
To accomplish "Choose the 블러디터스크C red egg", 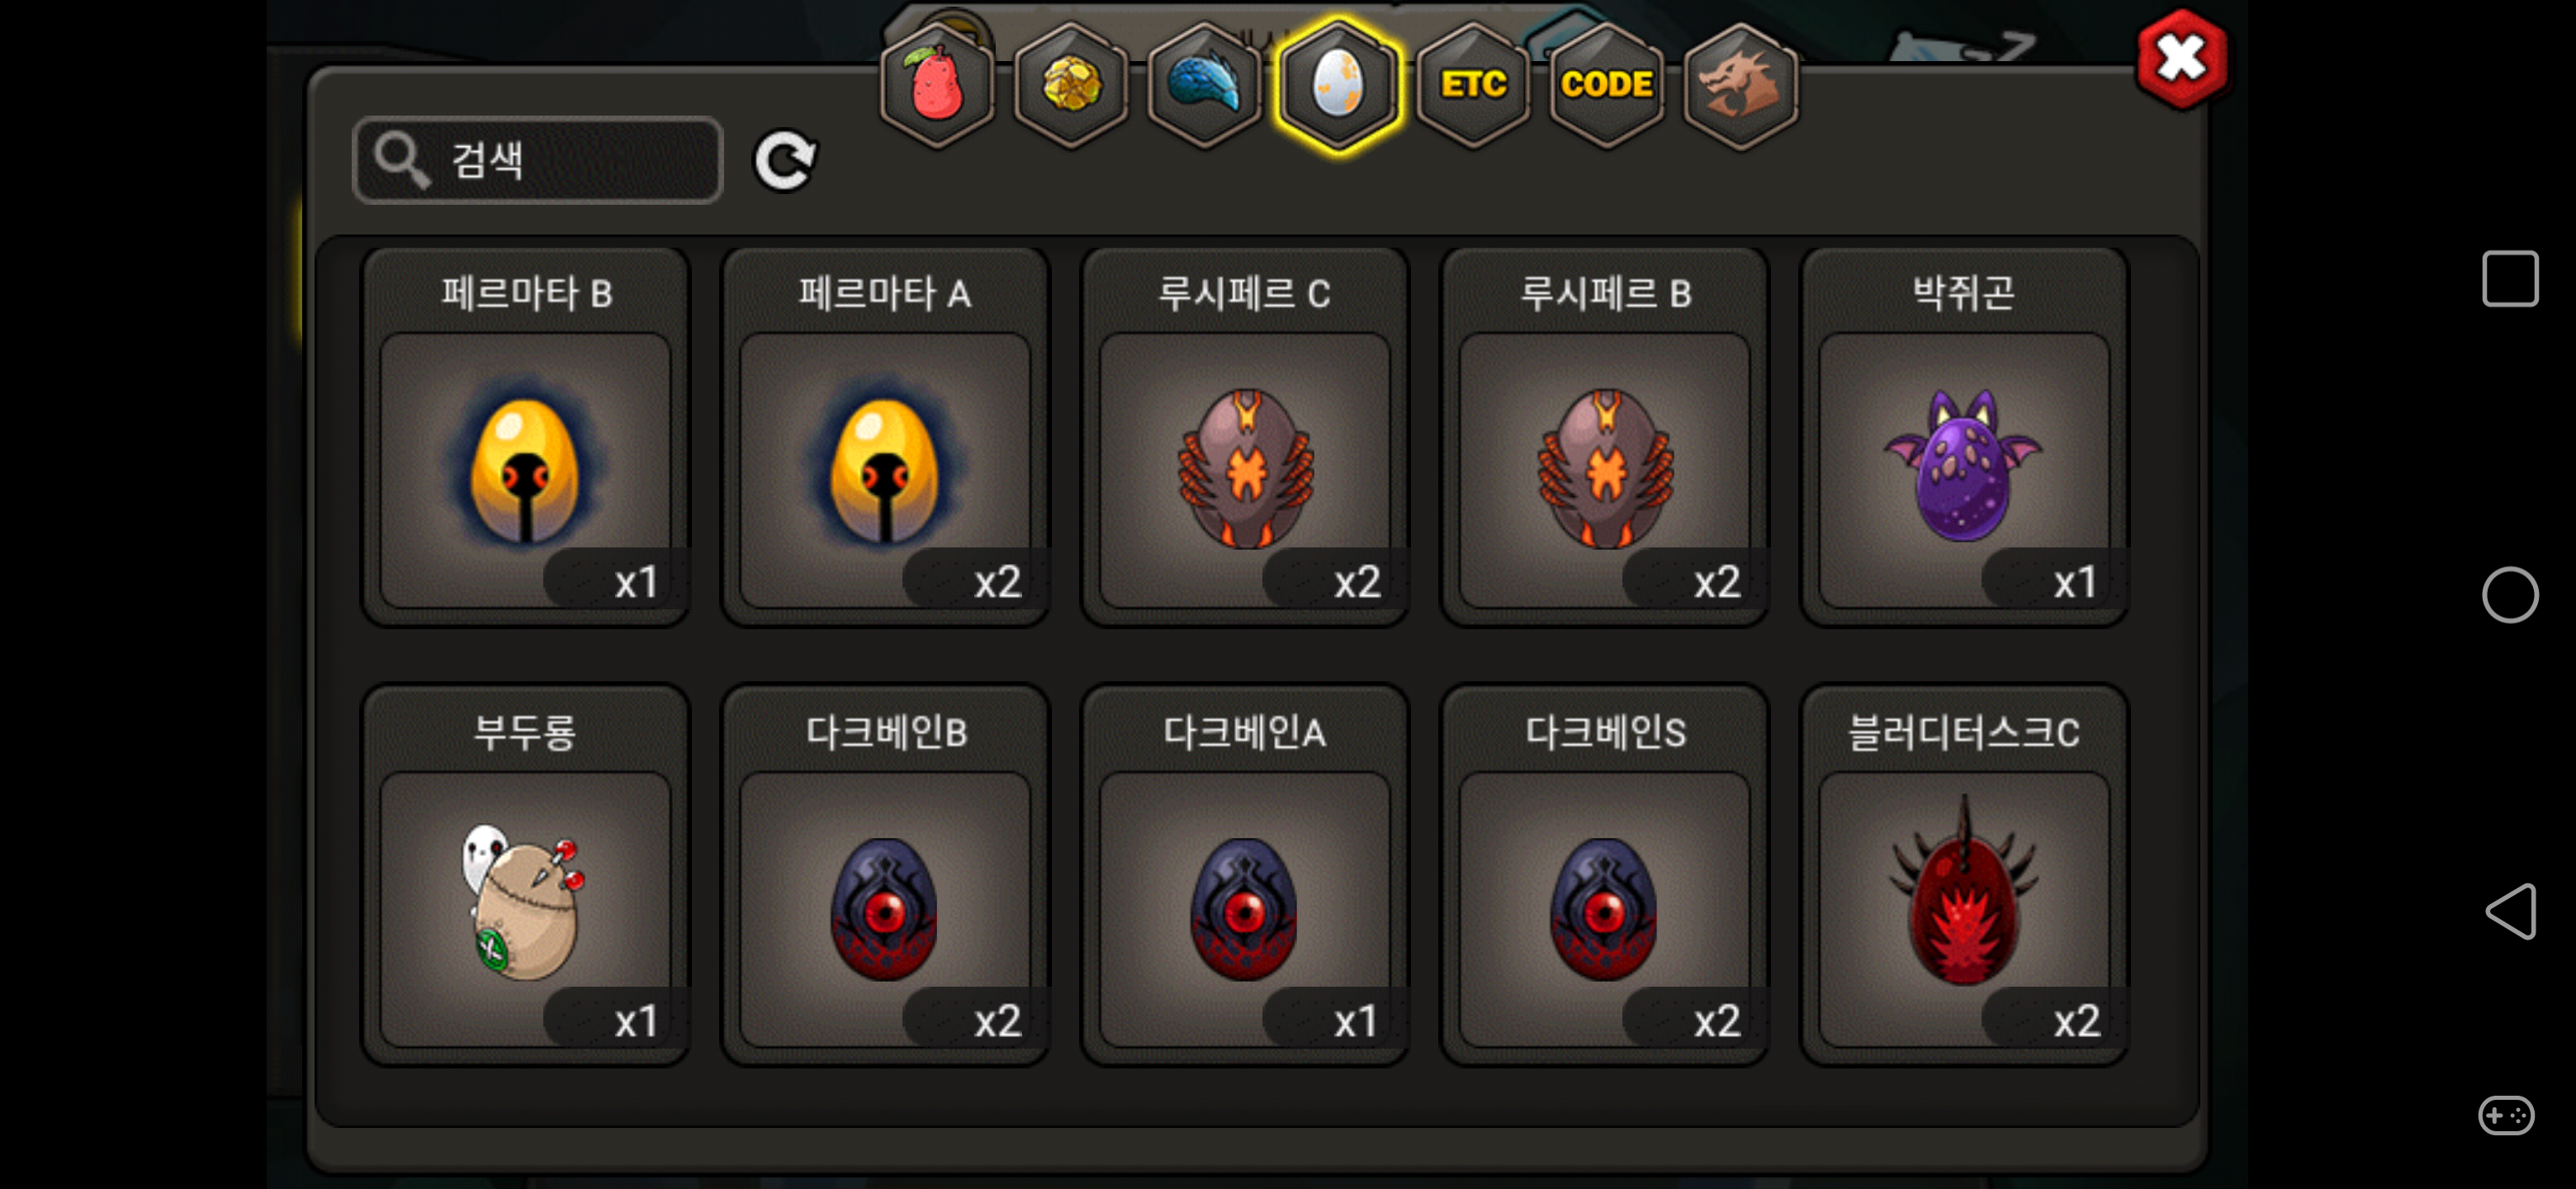I will (1964, 876).
